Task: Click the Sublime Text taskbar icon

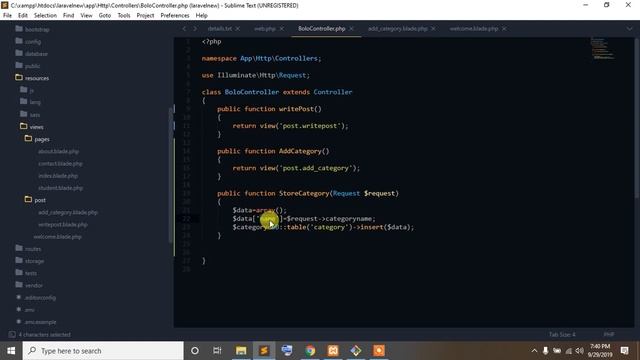Action: click(x=264, y=351)
